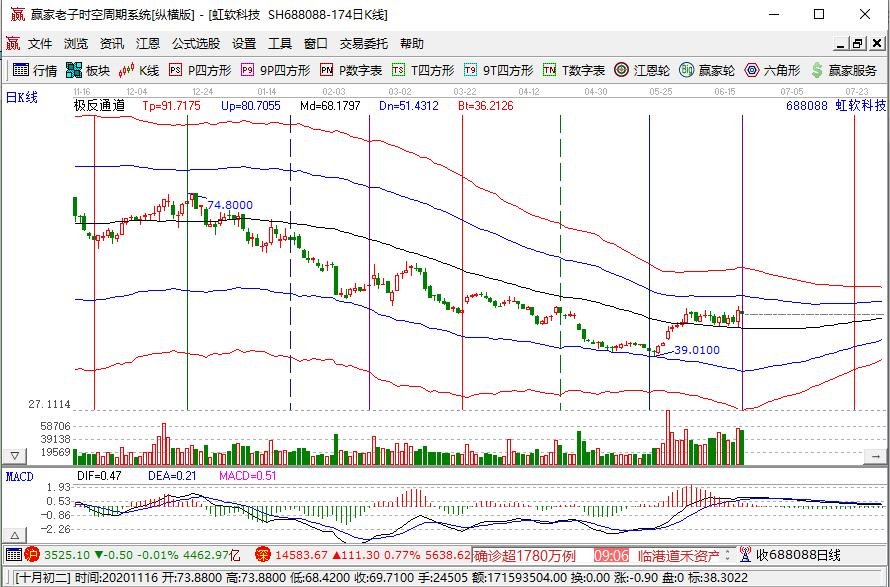Click the 3525.10 Shanghai index reading

pyautogui.click(x=67, y=555)
